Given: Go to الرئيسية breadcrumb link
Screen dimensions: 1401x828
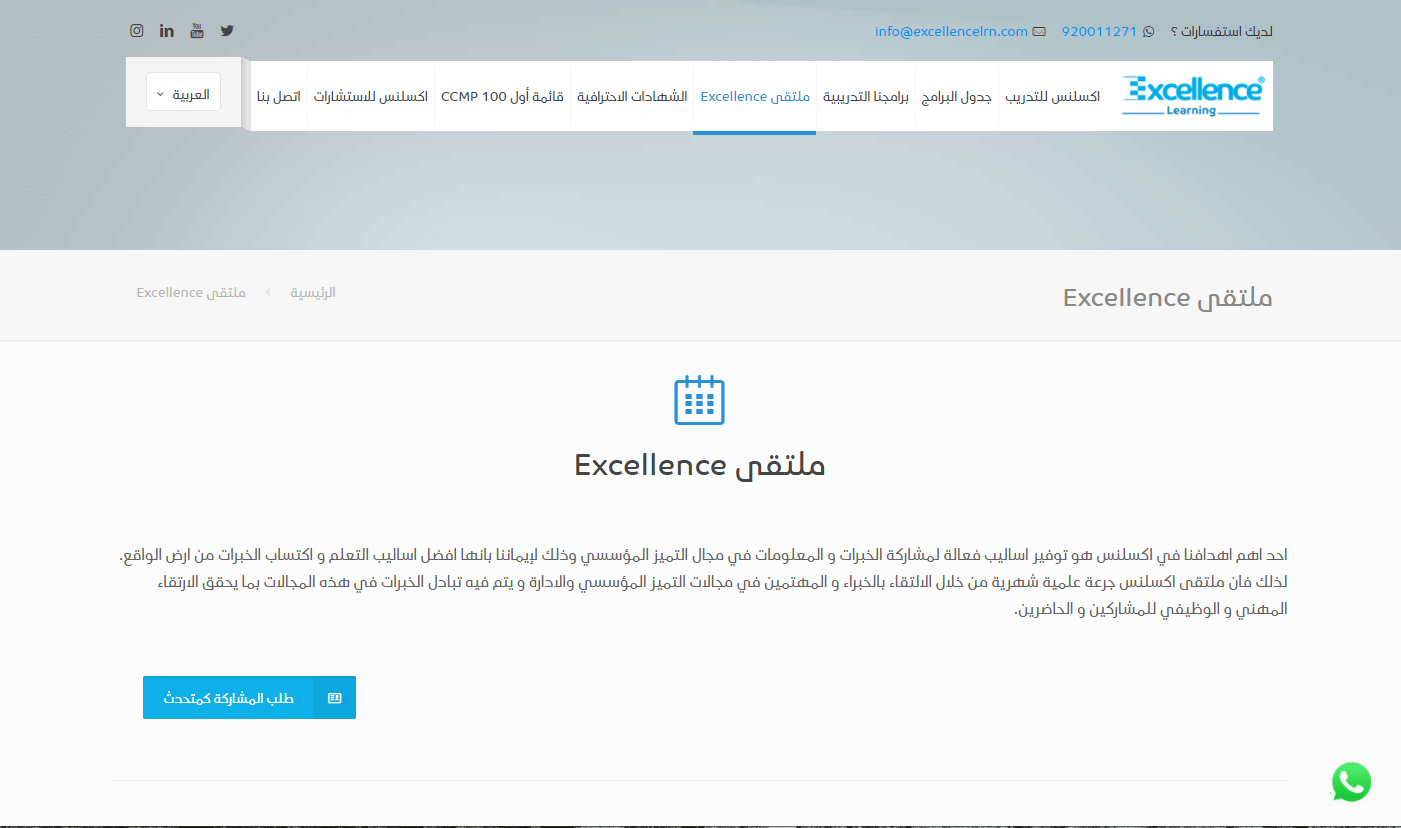Looking at the screenshot, I should [x=313, y=293].
